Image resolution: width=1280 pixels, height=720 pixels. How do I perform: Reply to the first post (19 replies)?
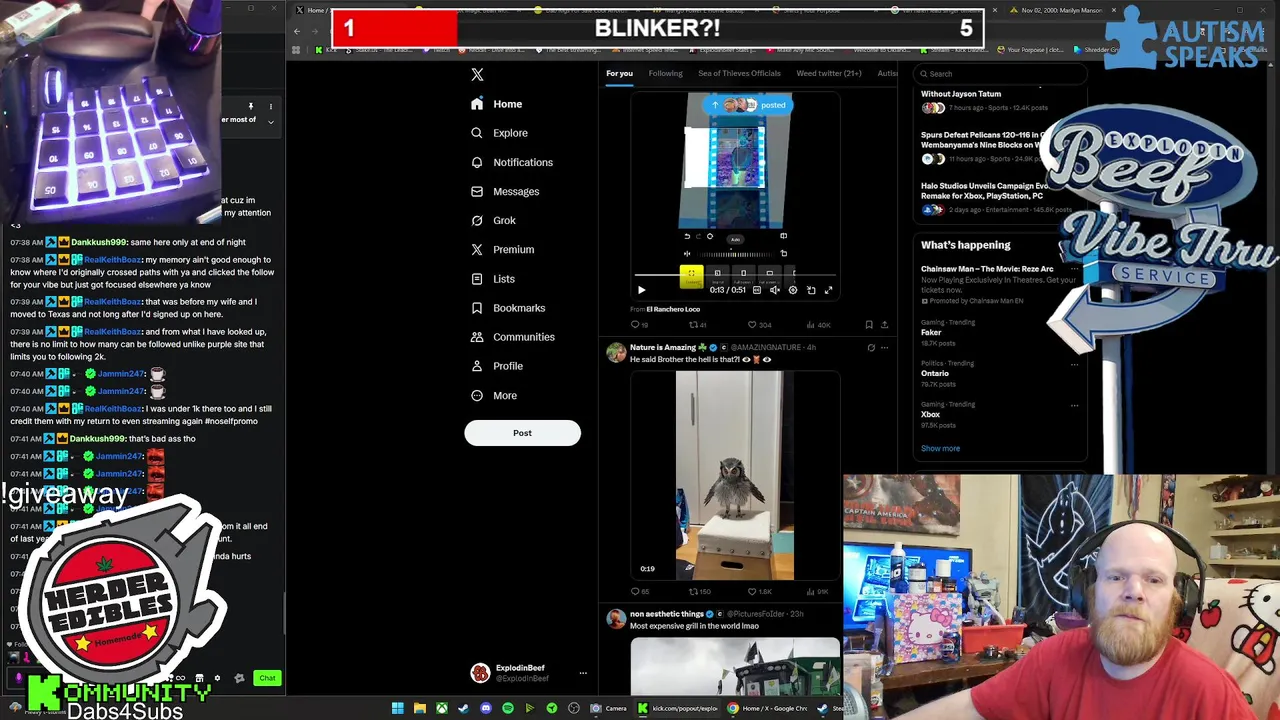639,325
